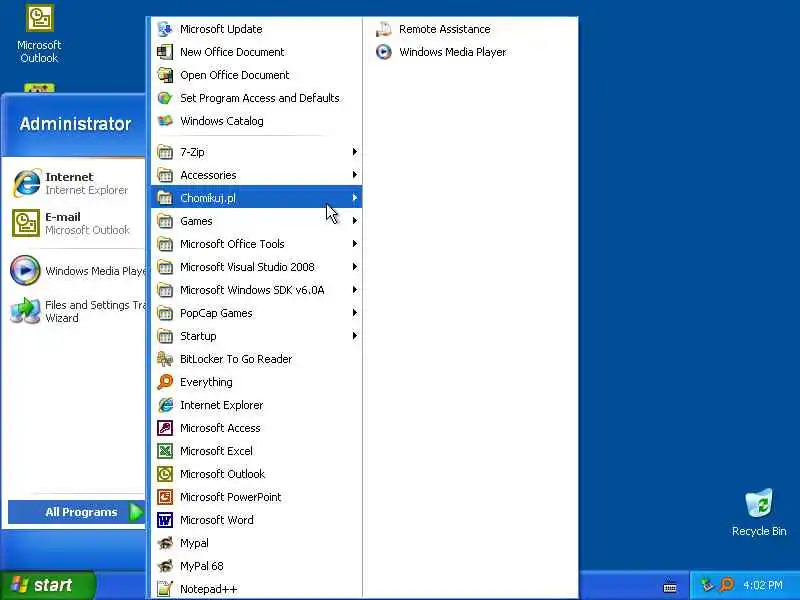The image size is (800, 600).
Task: Open Windows Media Player from recent programs
Action: pyautogui.click(x=77, y=271)
